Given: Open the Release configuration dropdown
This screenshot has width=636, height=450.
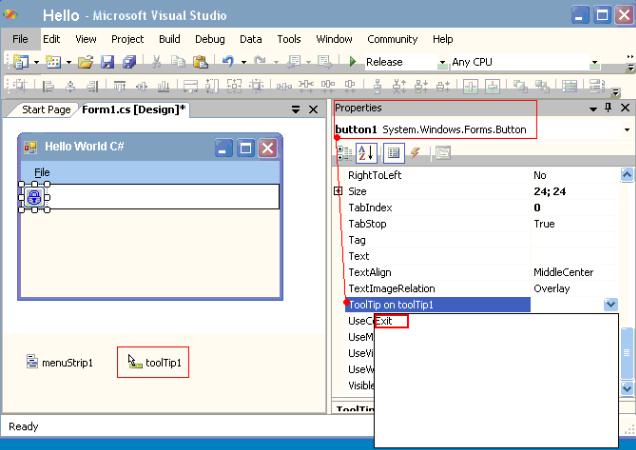Looking at the screenshot, I should (x=442, y=62).
